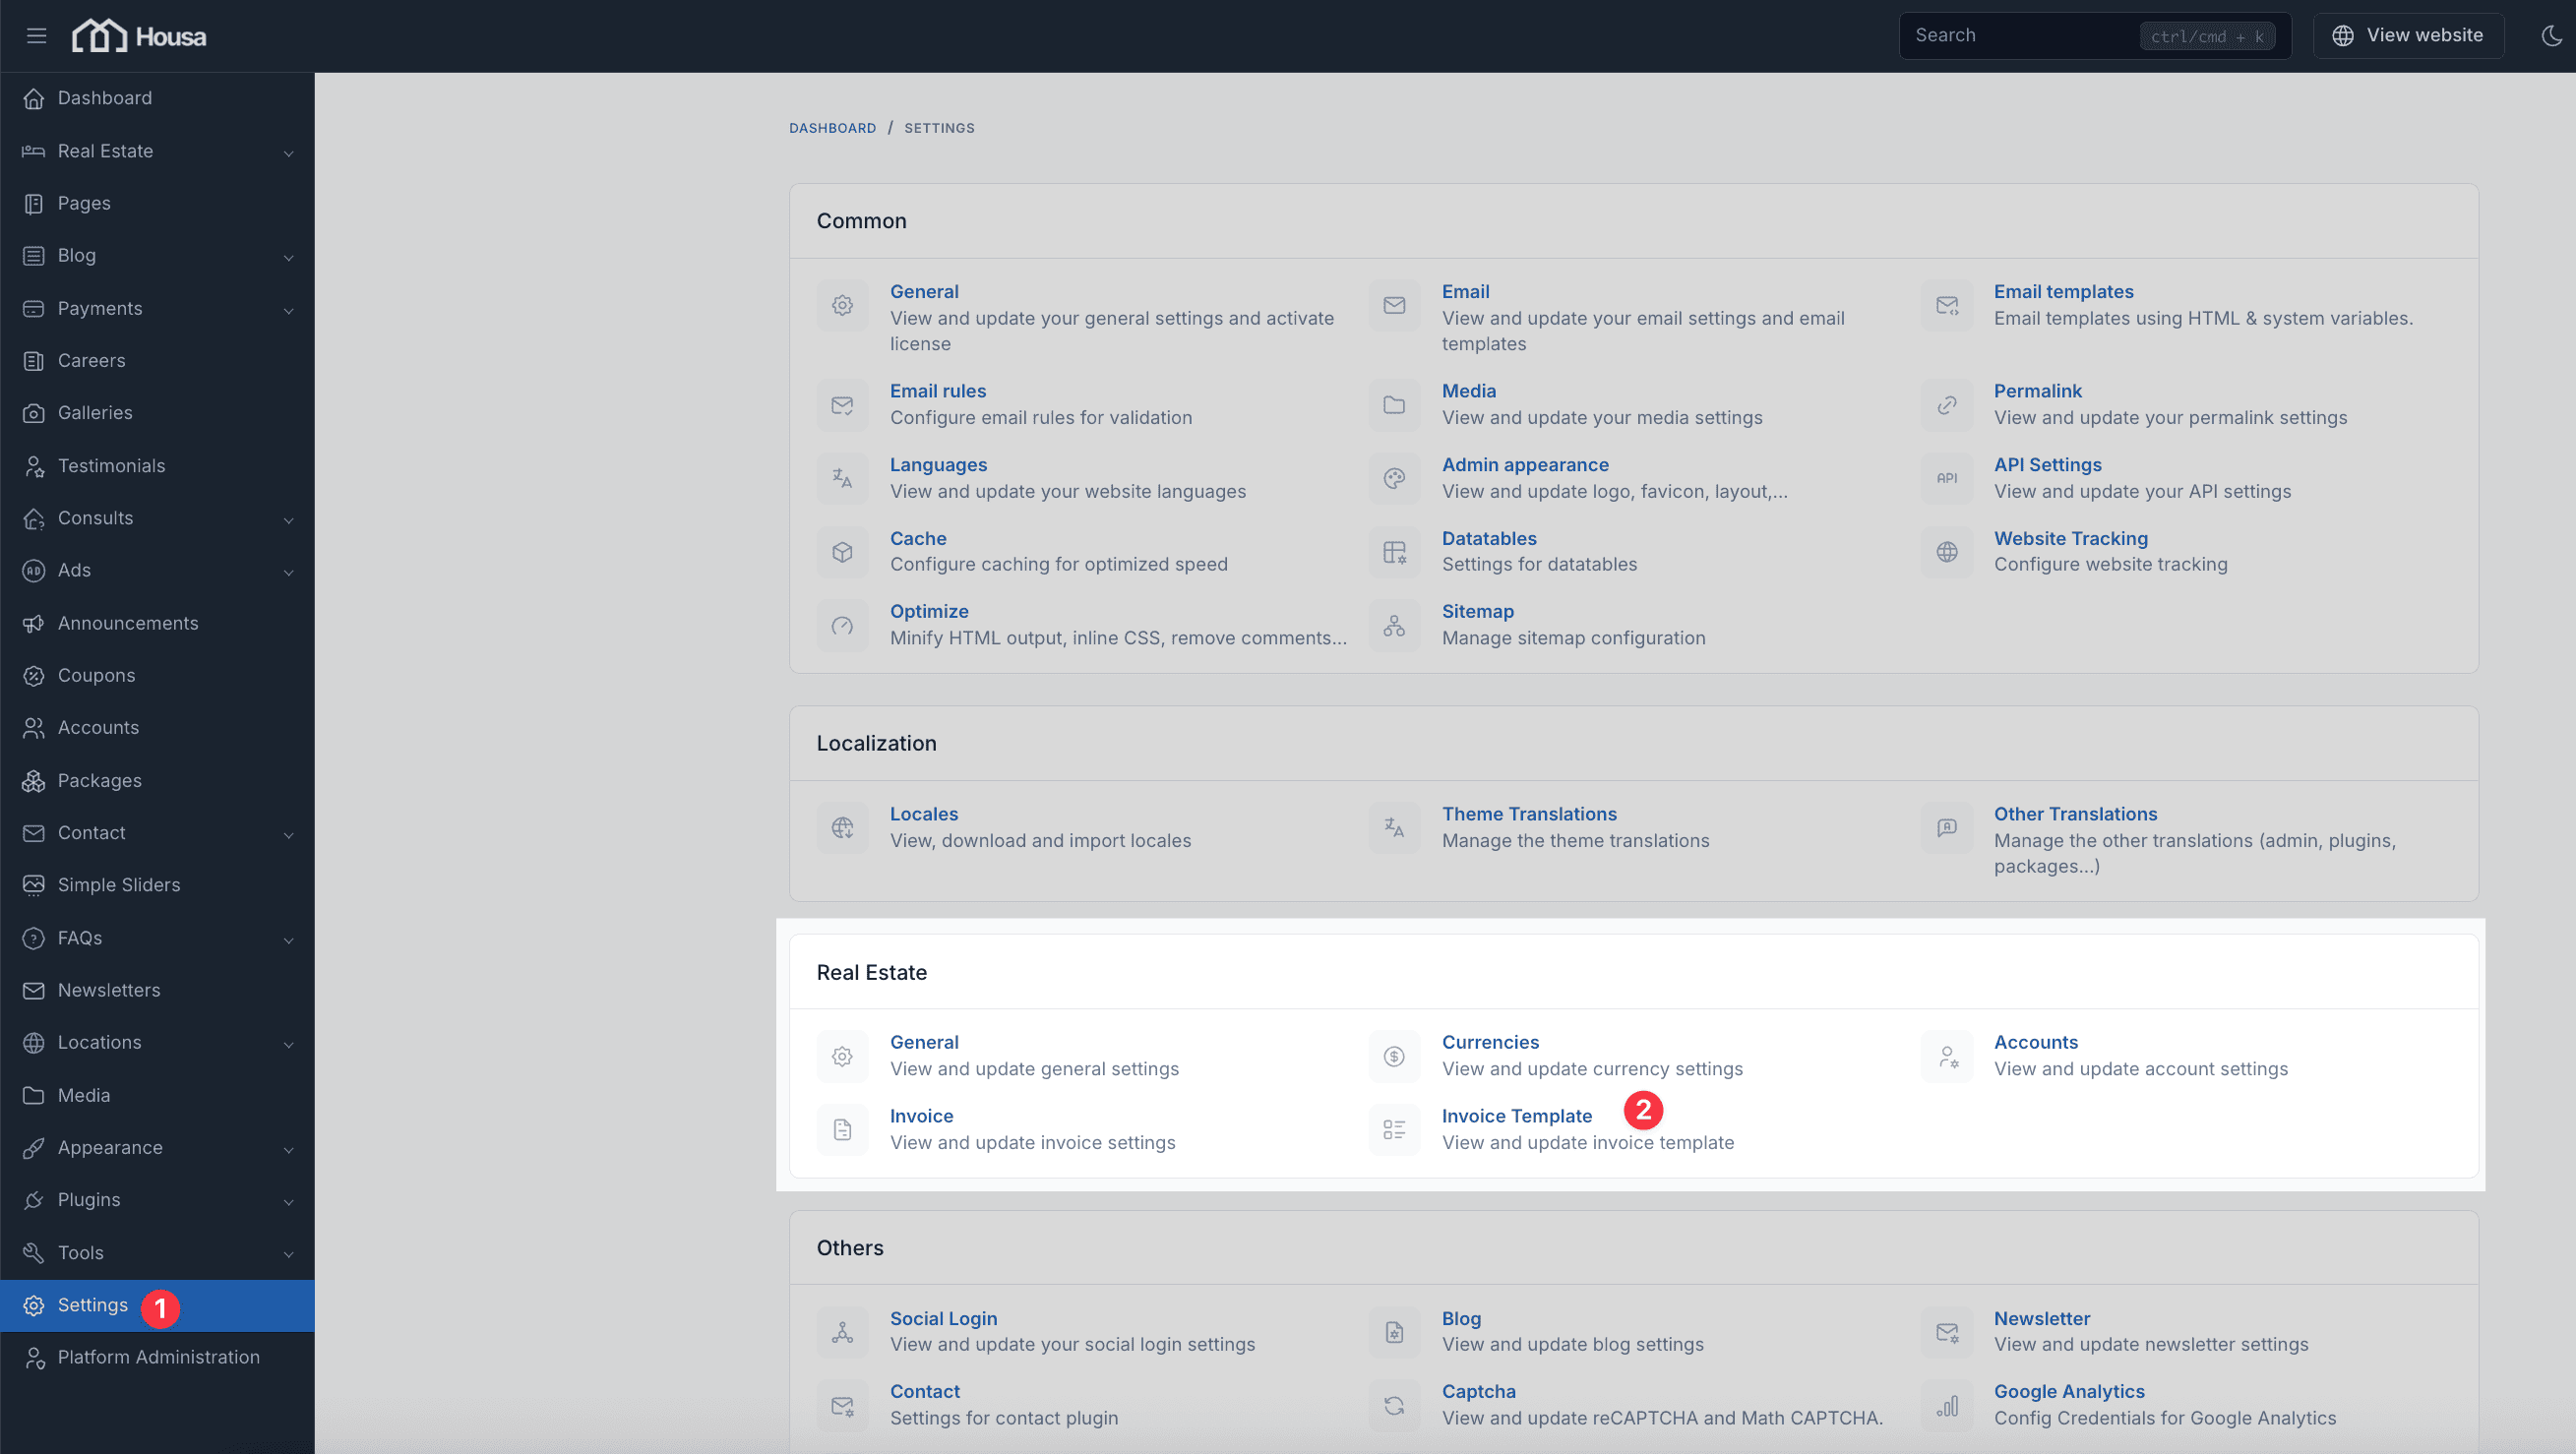
Task: Open Galleries in the sidebar
Action: pyautogui.click(x=157, y=413)
